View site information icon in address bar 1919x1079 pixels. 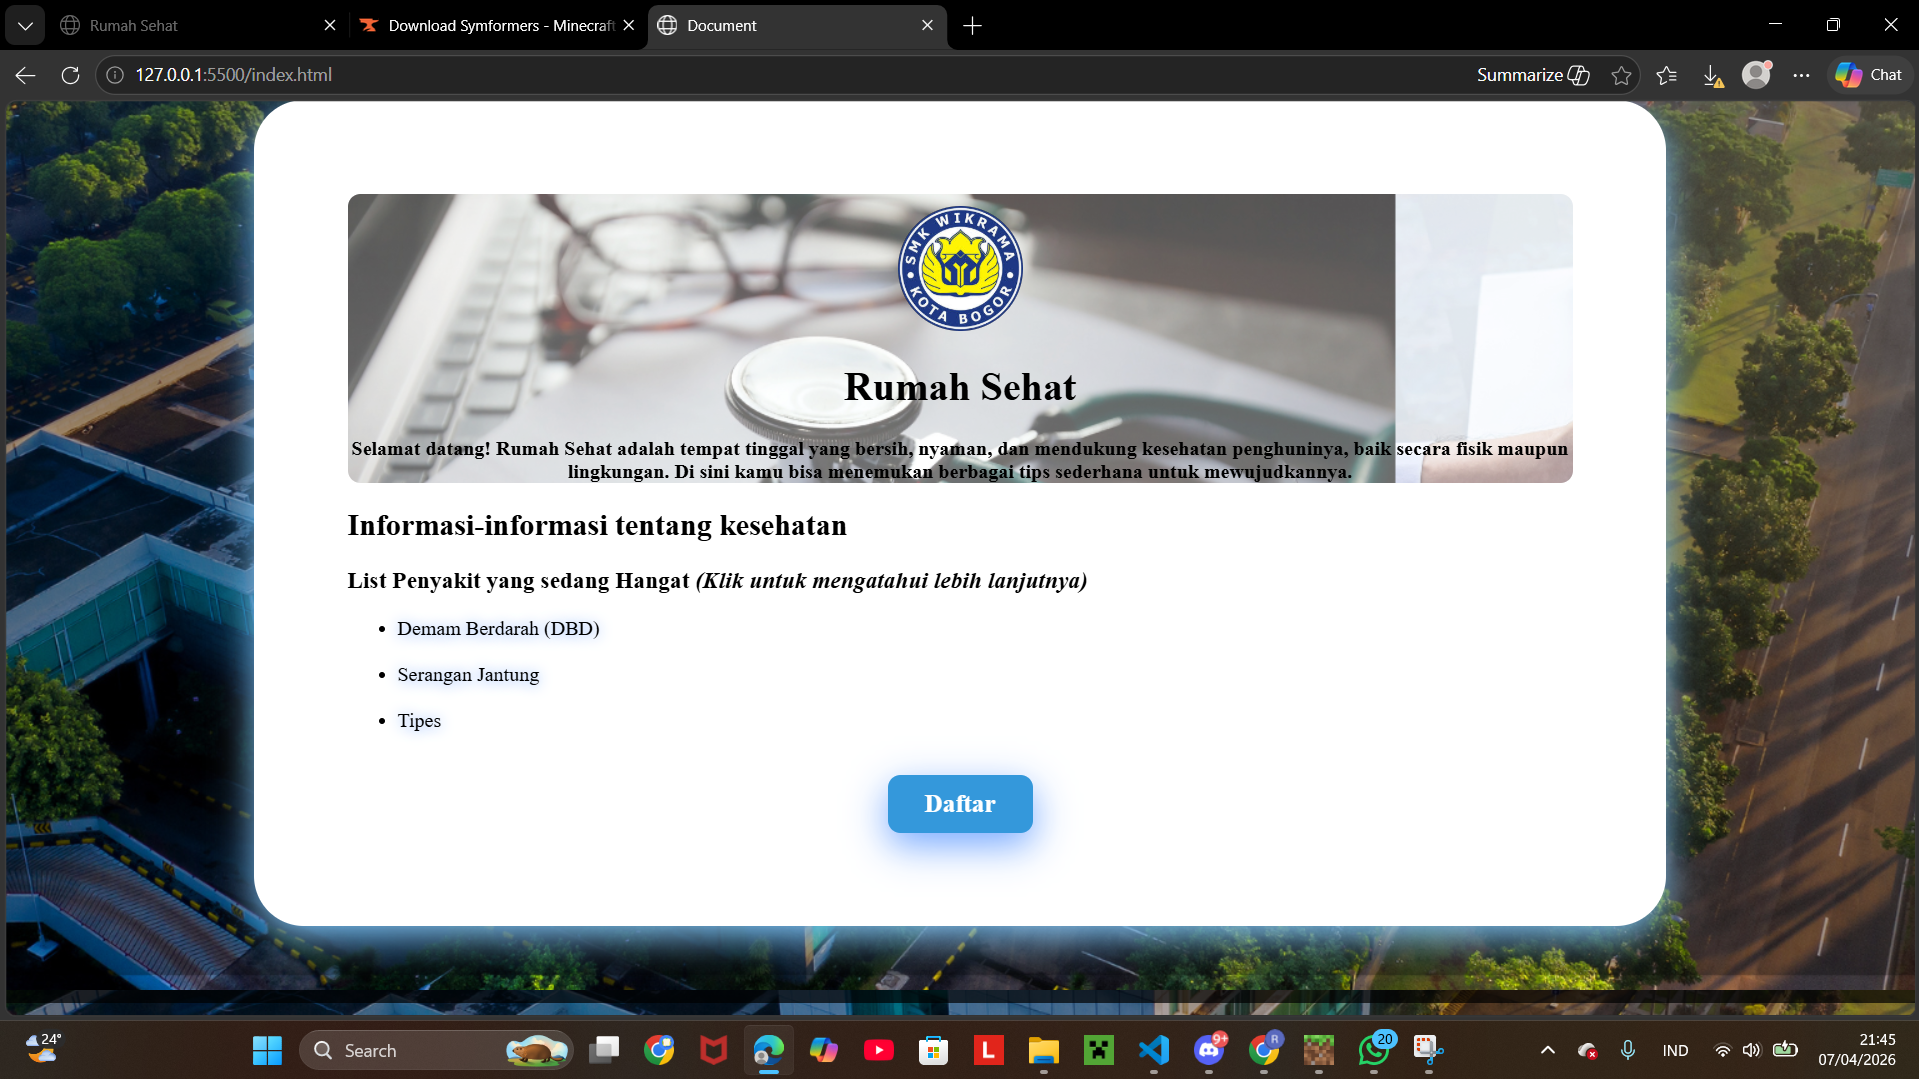(115, 75)
